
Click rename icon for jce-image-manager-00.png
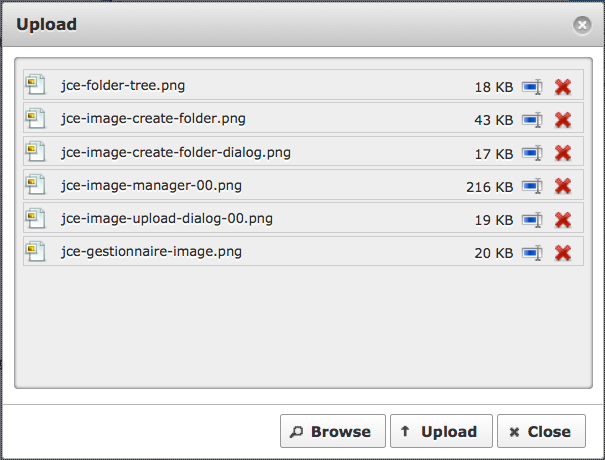pyautogui.click(x=532, y=187)
